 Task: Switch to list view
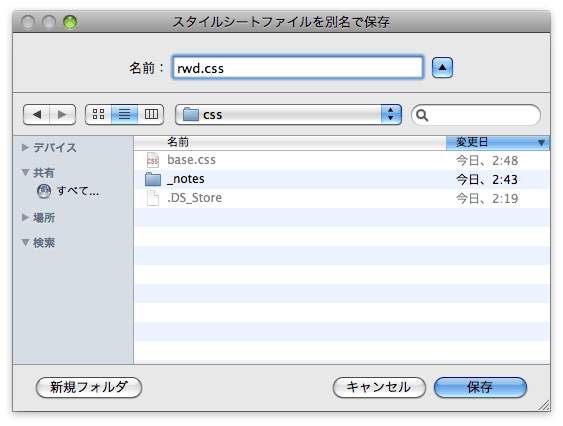[125, 115]
